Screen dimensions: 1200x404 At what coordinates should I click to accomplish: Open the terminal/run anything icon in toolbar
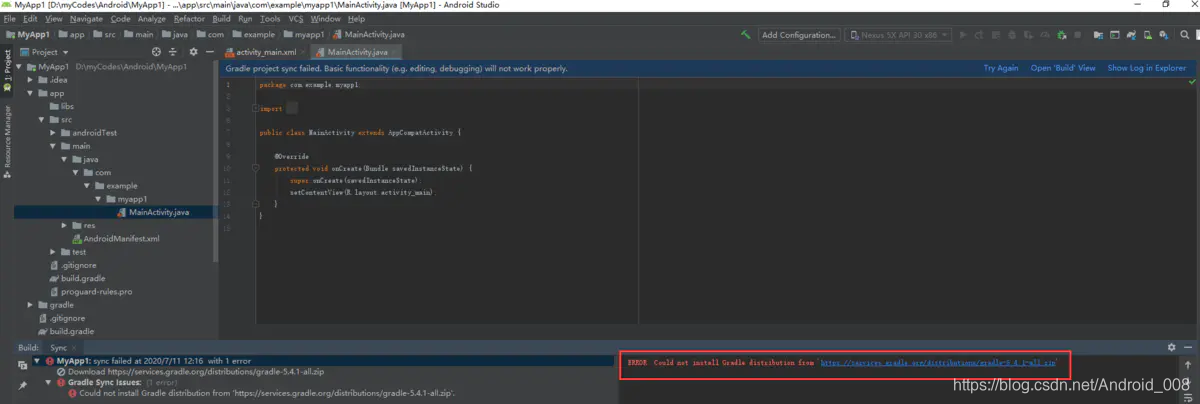coord(1114,35)
